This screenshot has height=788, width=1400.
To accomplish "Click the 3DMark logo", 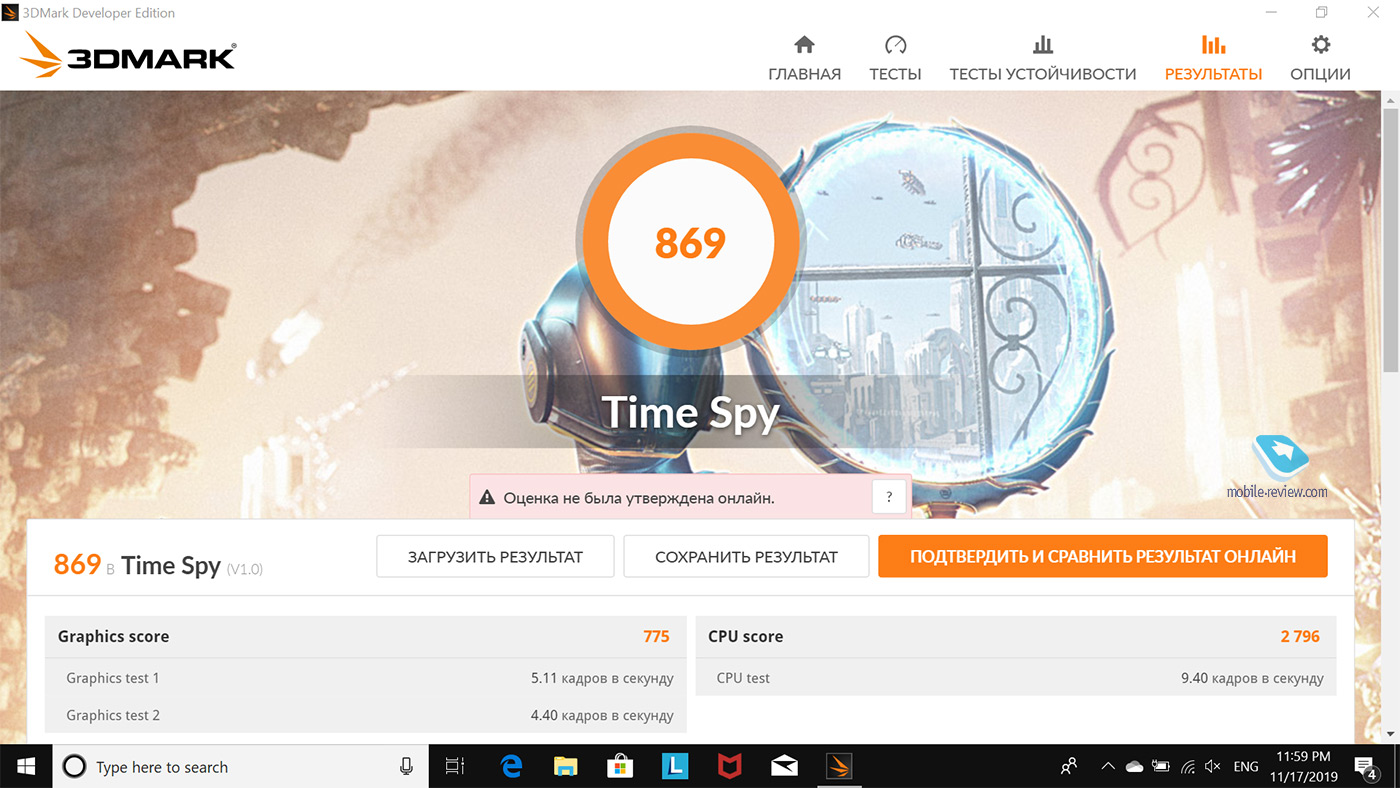I will coord(128,56).
